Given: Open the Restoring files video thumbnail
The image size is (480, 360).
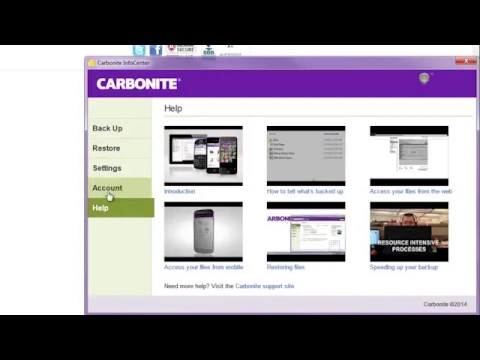Looking at the screenshot, I should coord(306,232).
